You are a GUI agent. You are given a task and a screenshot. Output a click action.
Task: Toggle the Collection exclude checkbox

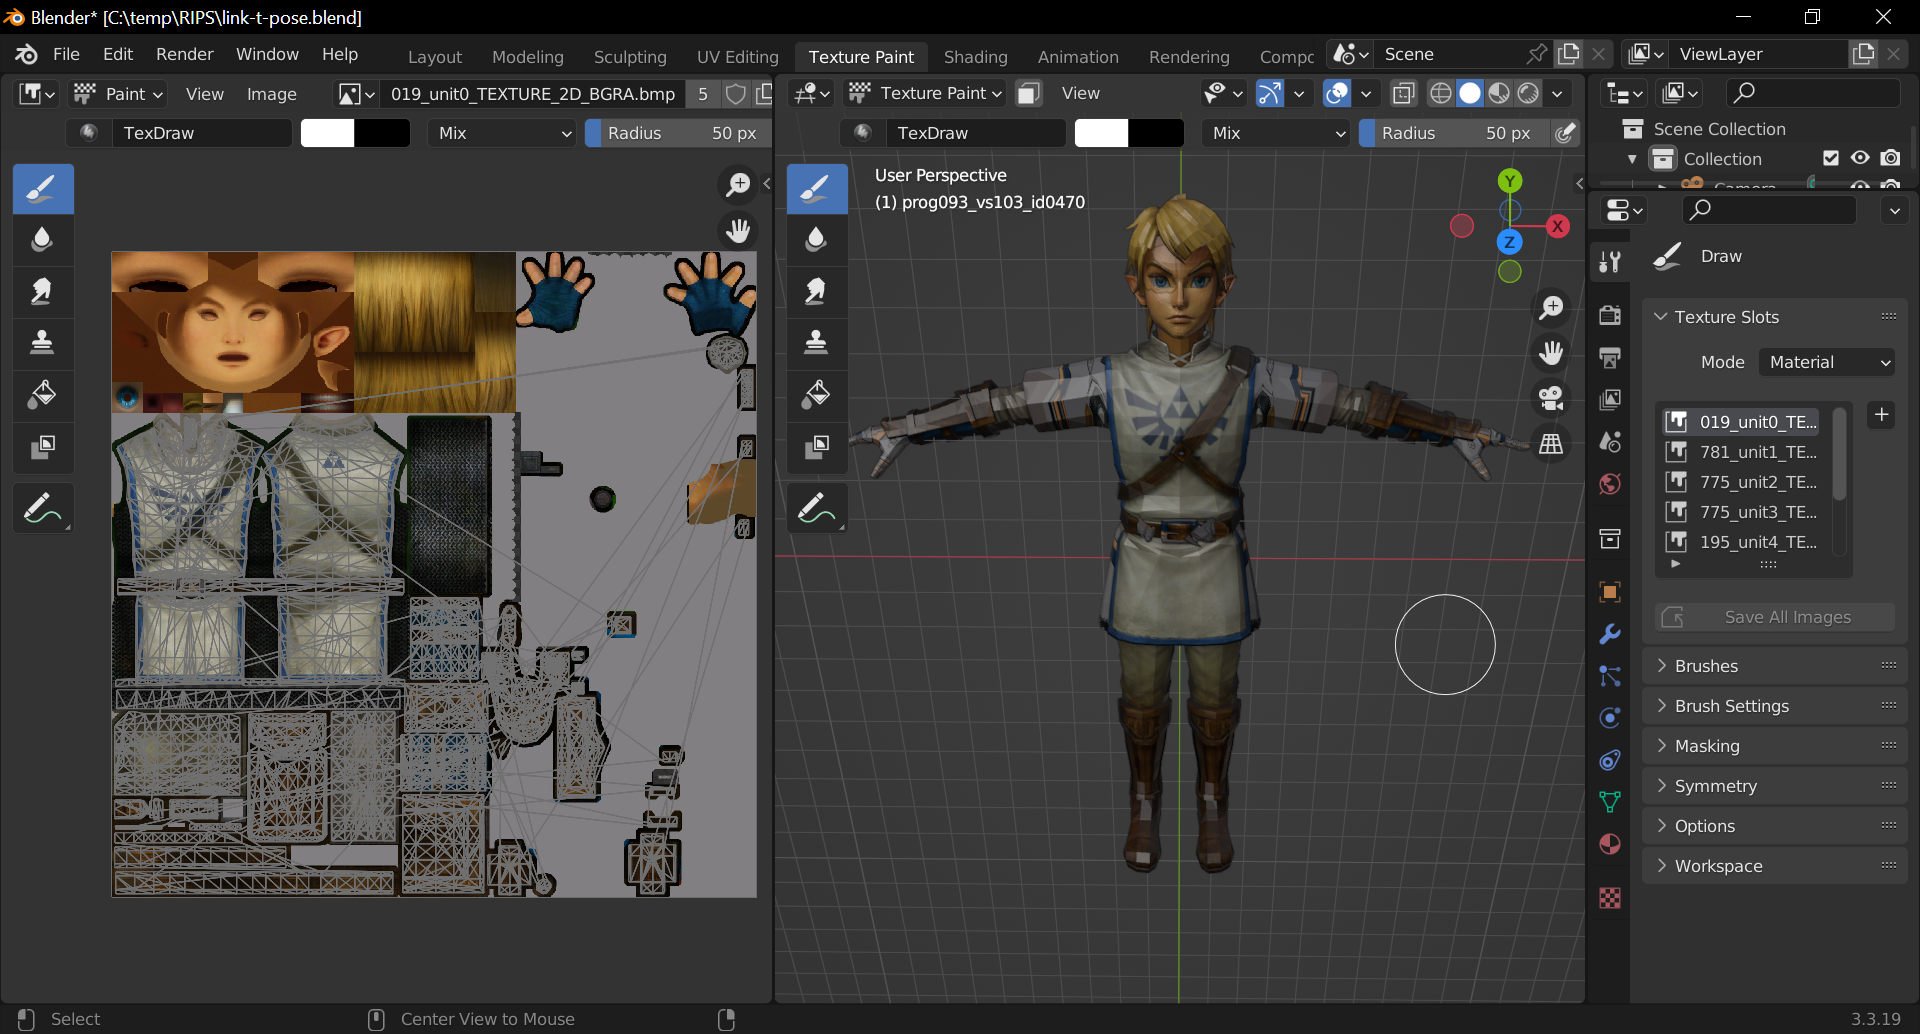point(1831,158)
